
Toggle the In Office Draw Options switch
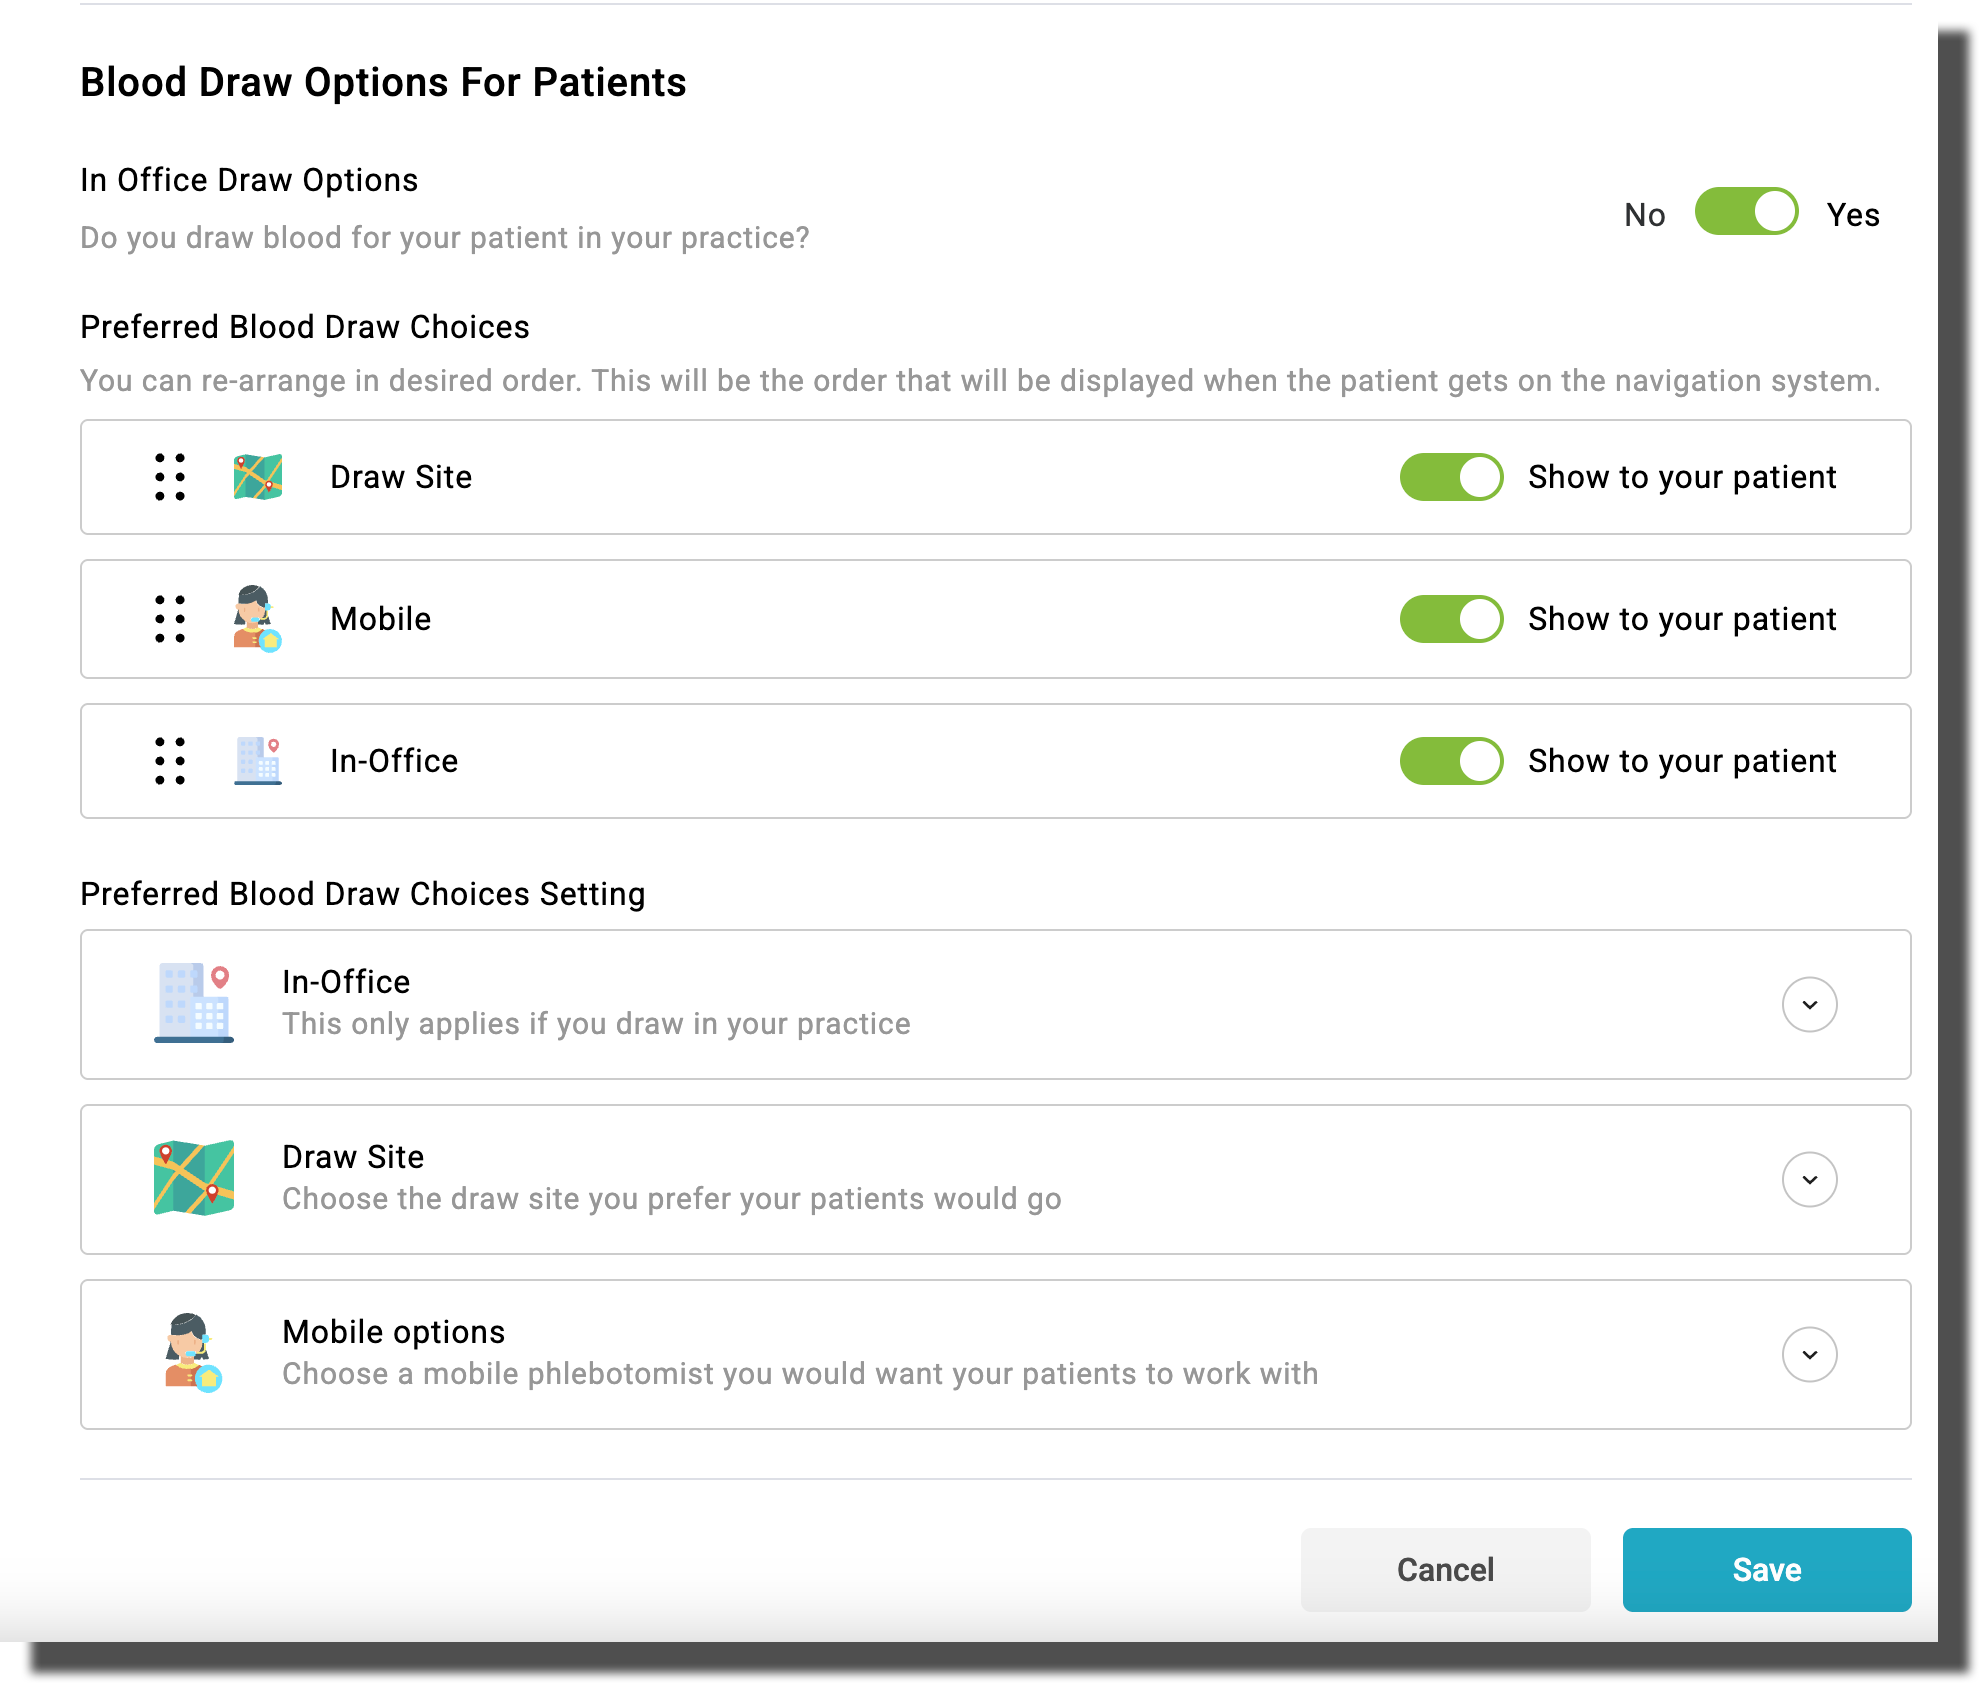coord(1746,212)
